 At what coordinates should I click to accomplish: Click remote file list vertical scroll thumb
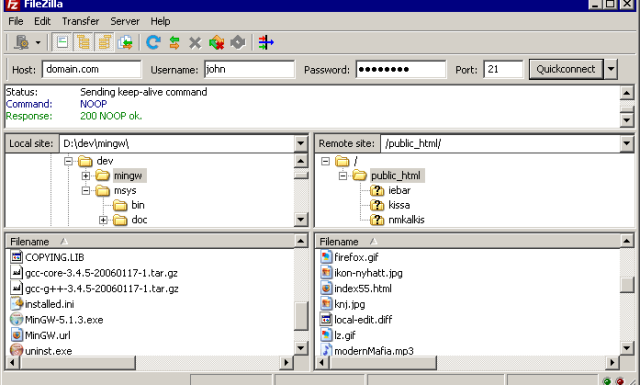pos(627,285)
